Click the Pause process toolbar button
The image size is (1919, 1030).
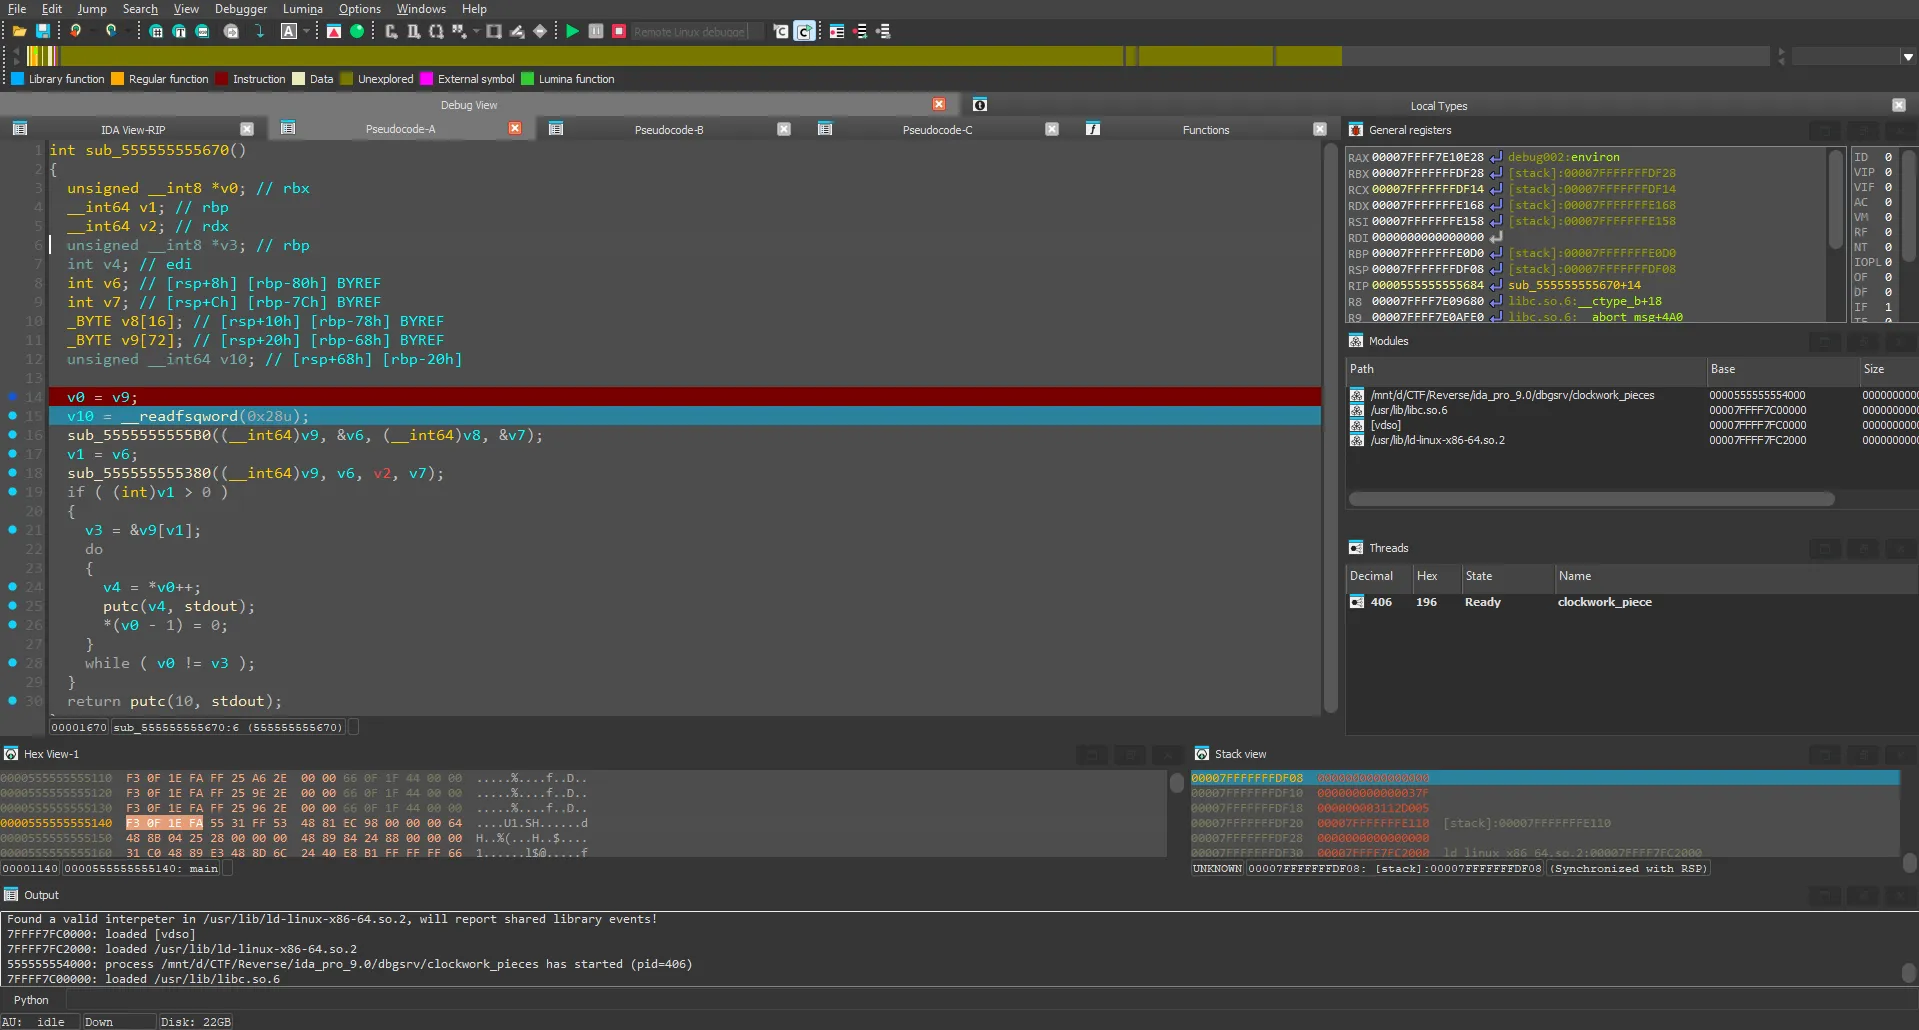coord(596,31)
